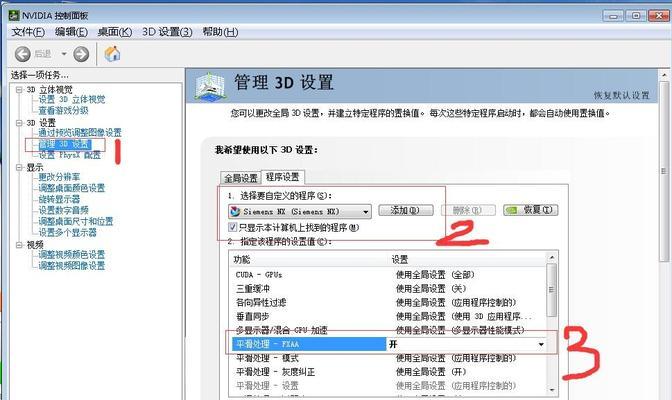Click main panel vertical scrollbar thumb
The height and width of the screenshot is (400, 672).
664,171
